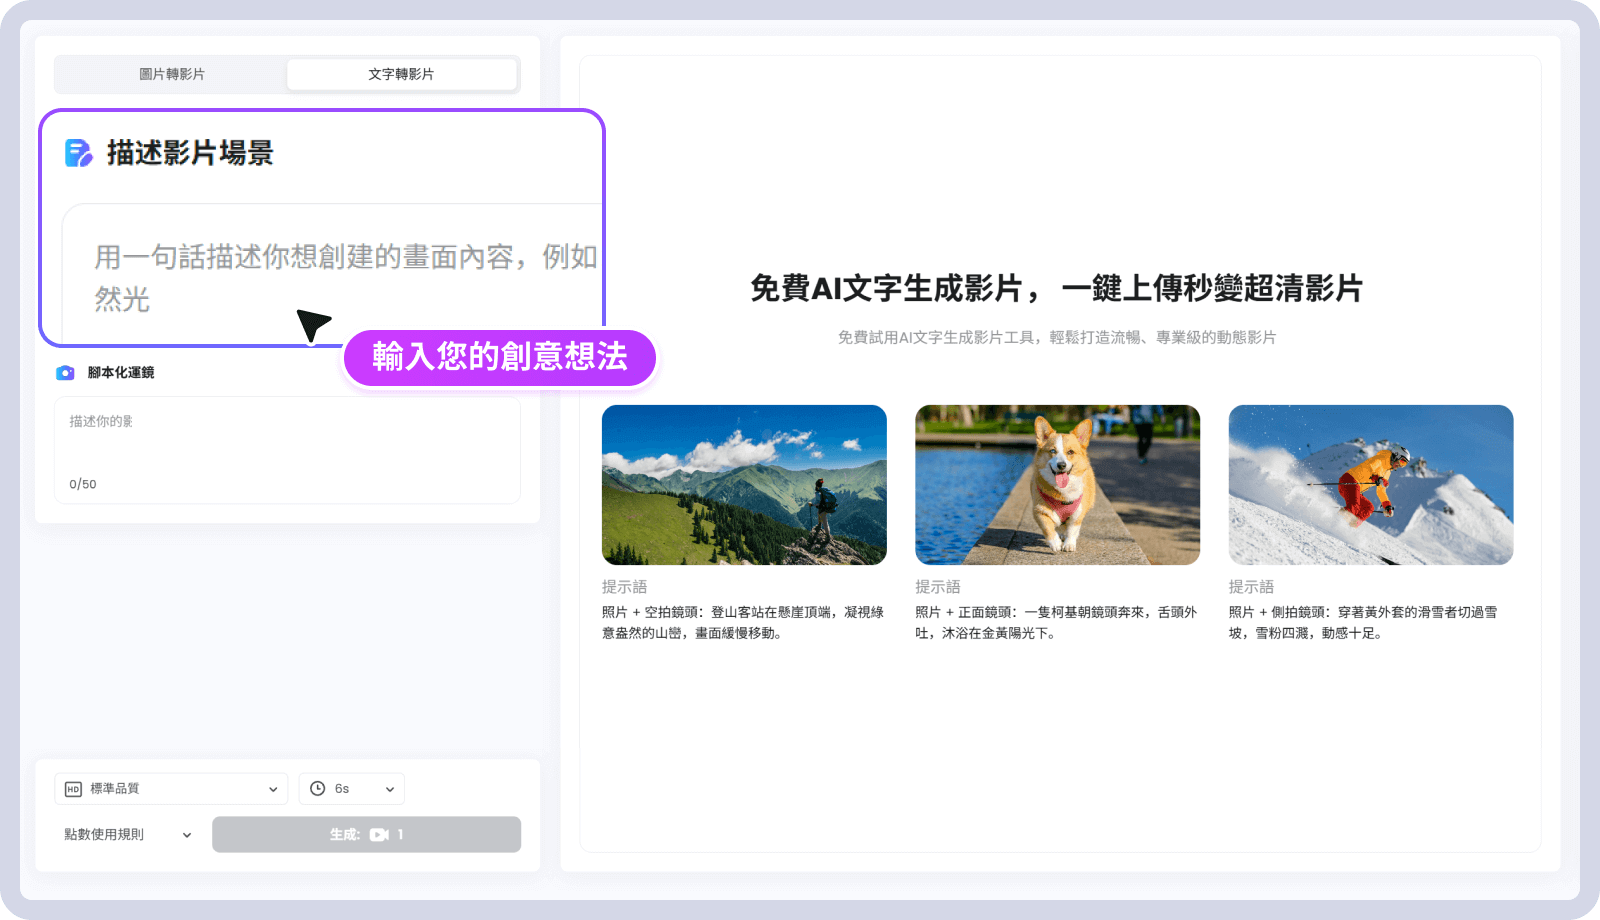Click 提示語 label under the mountain image

tap(625, 587)
